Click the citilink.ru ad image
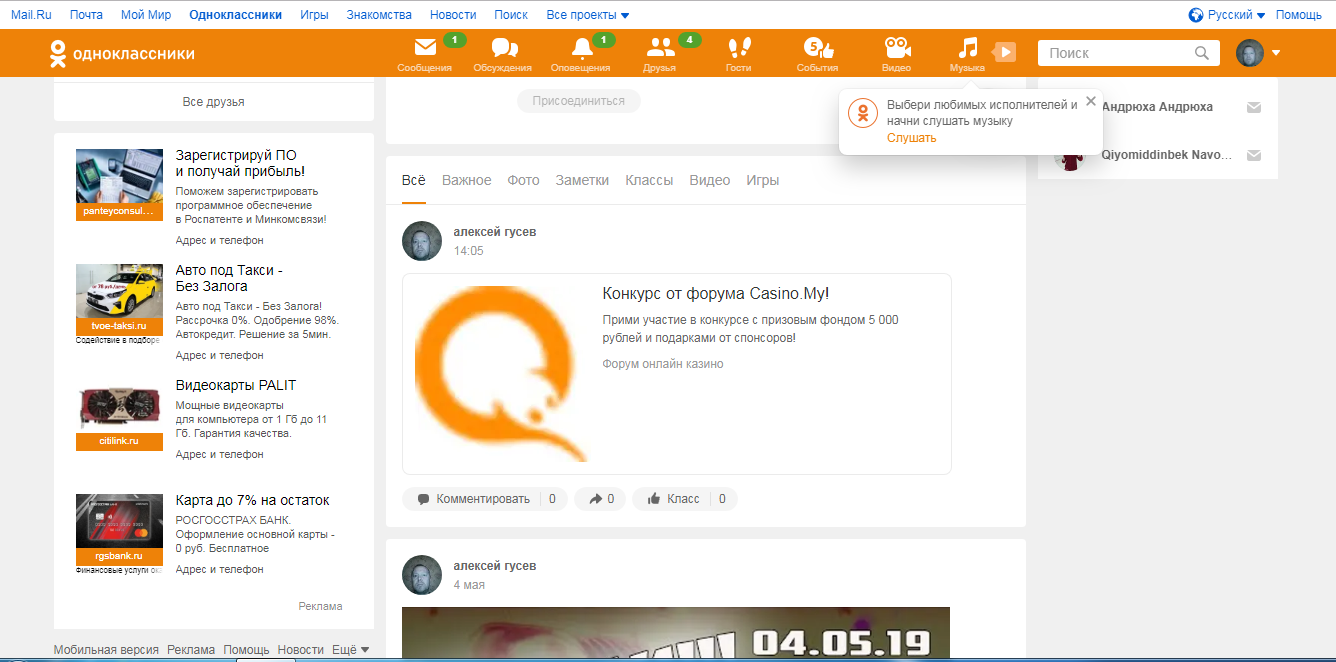Viewport: 1336px width, 662px height. tap(119, 414)
